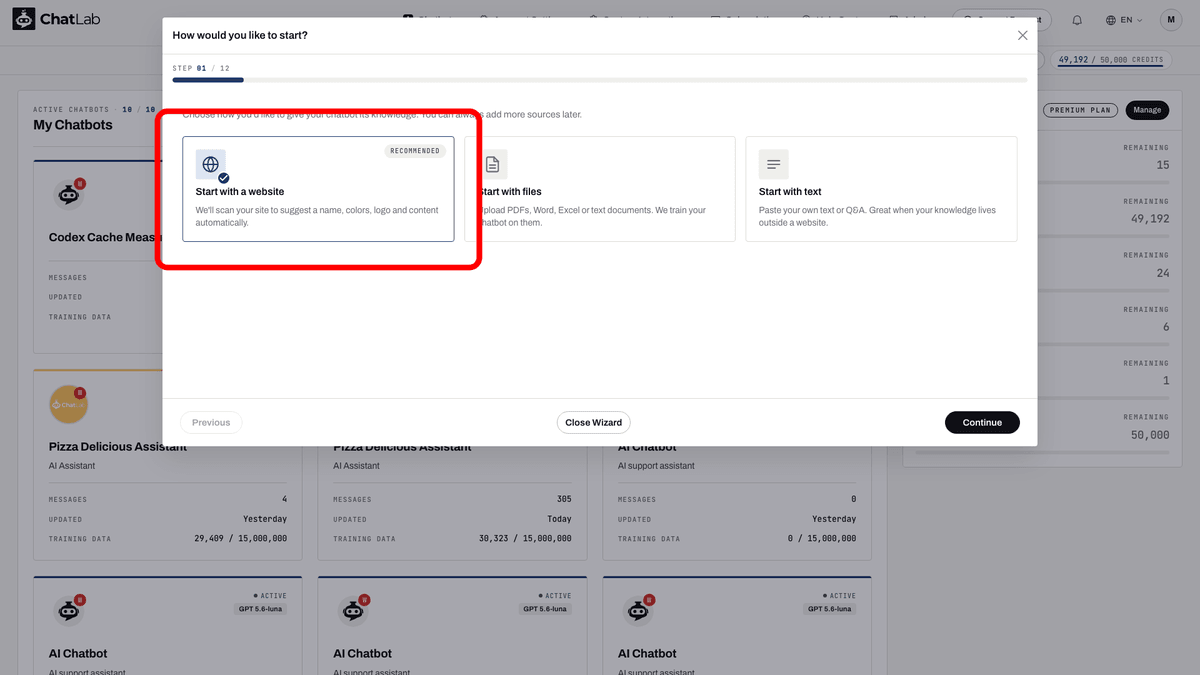The height and width of the screenshot is (675, 1200).
Task: Click the STEP 01 / 12 label
Action: (x=201, y=68)
